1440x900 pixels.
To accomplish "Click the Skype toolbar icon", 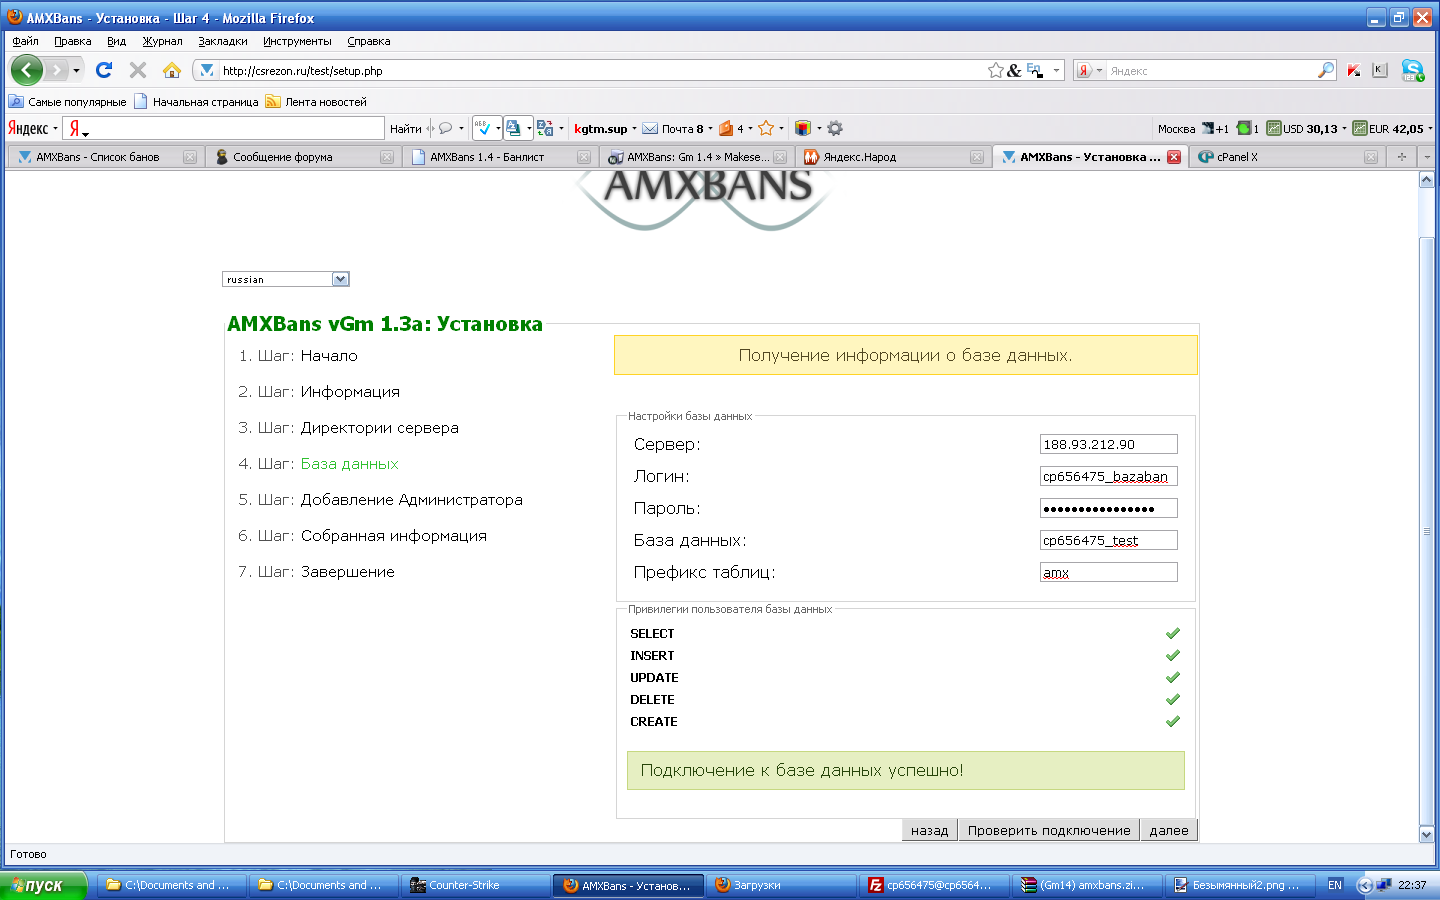I will tap(1412, 70).
